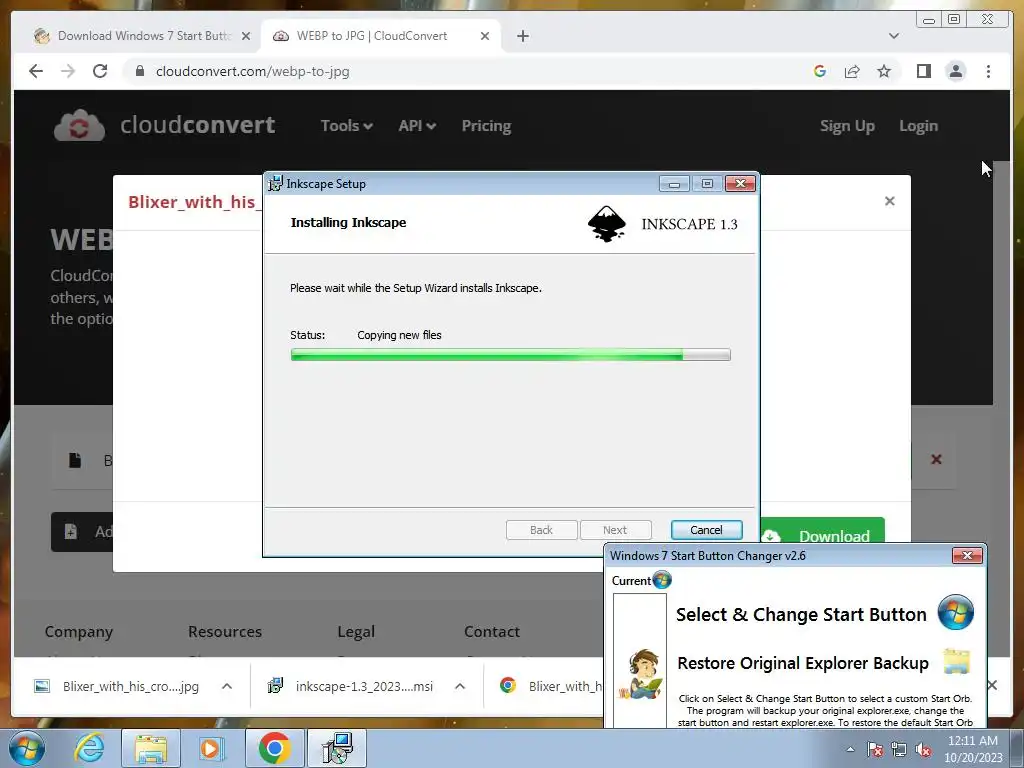
Task: Click the disabled Back button
Action: point(541,530)
